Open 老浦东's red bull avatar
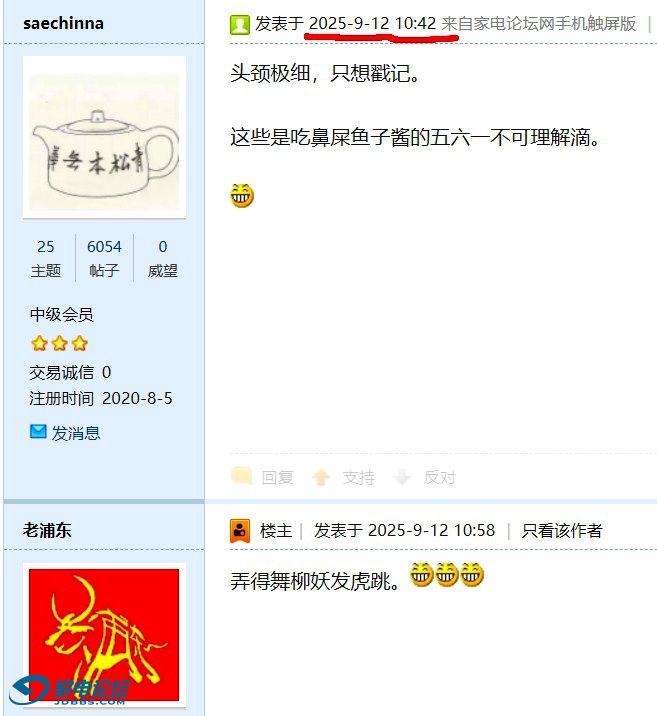657x716 pixels. (x=104, y=635)
